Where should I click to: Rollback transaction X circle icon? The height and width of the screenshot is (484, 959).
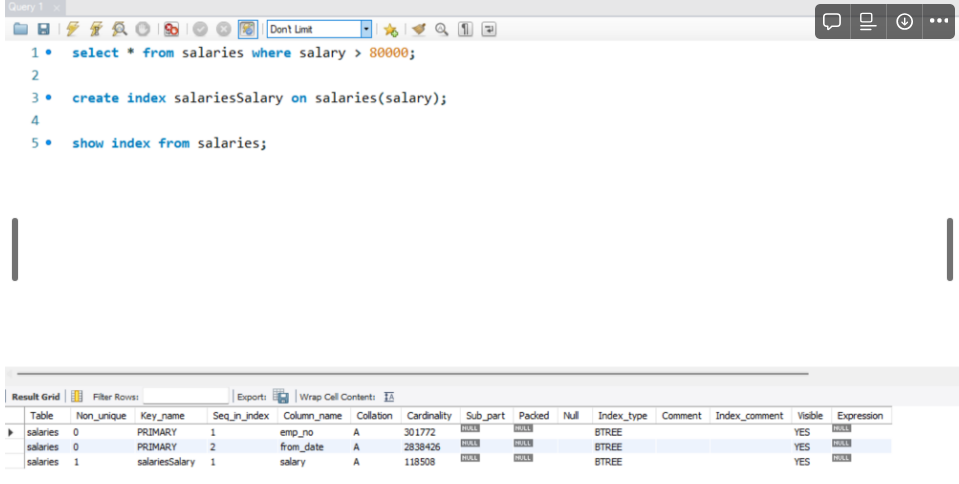coord(224,29)
